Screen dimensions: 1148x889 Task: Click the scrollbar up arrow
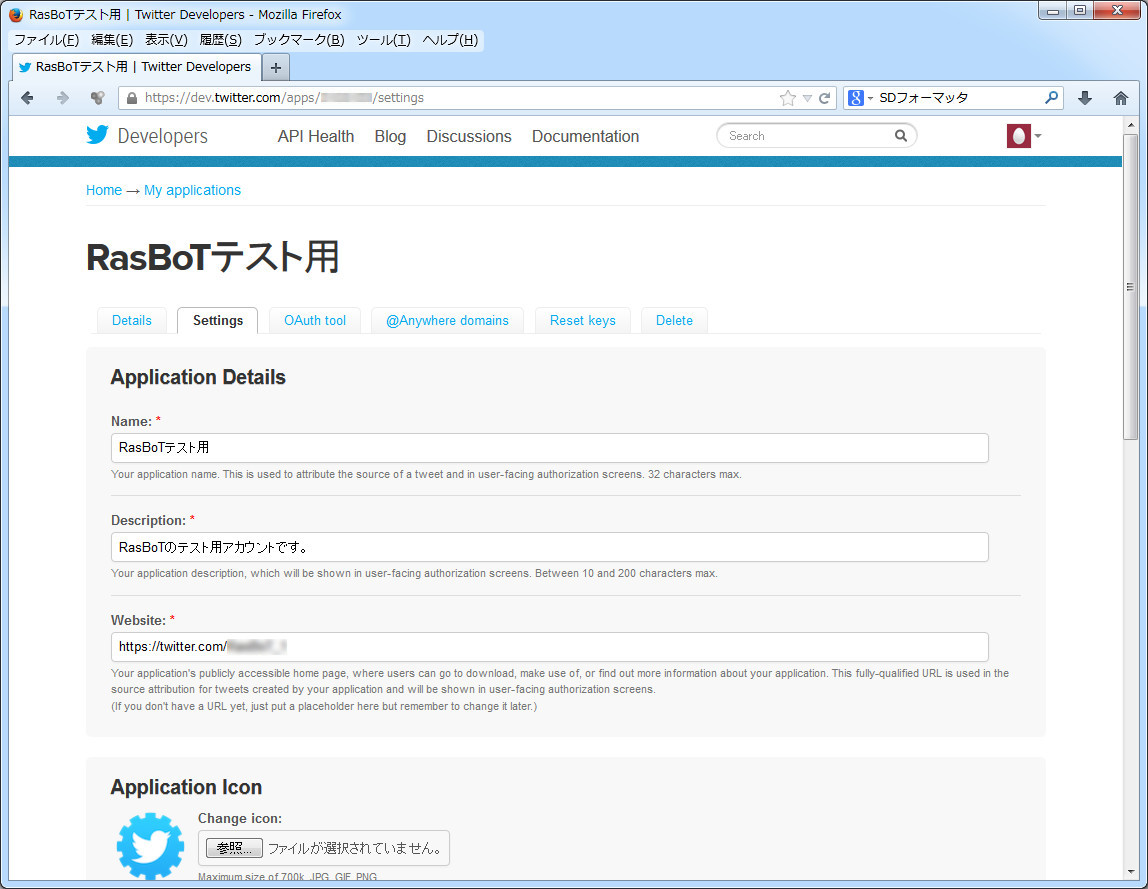coord(1130,124)
